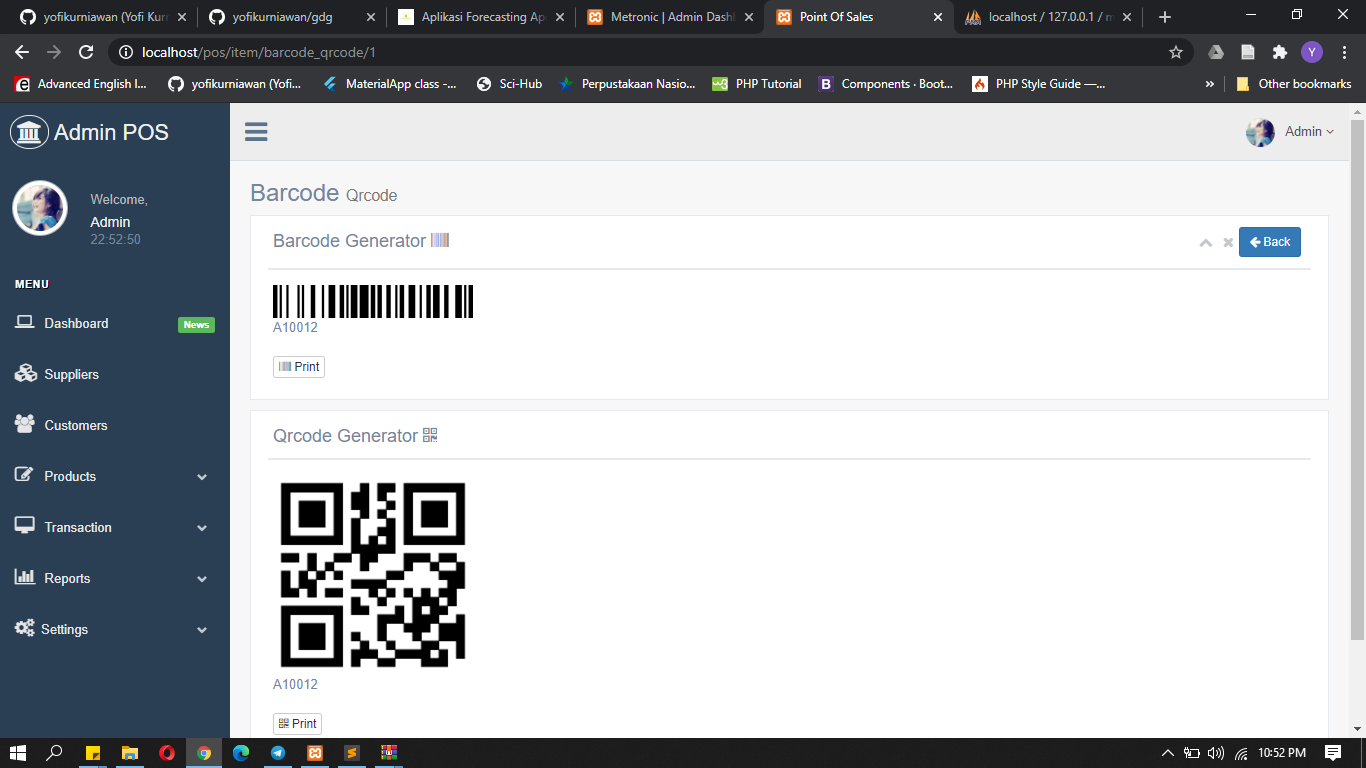Click the Back button in the panel header
This screenshot has width=1366, height=768.
point(1269,241)
